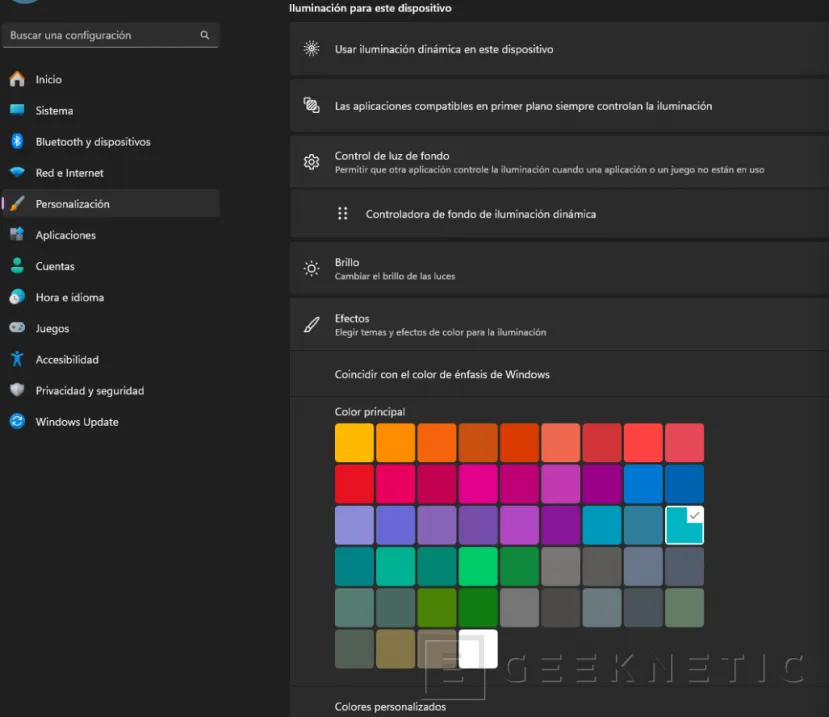Open the Sistema settings page
829x717 pixels.
(54, 111)
